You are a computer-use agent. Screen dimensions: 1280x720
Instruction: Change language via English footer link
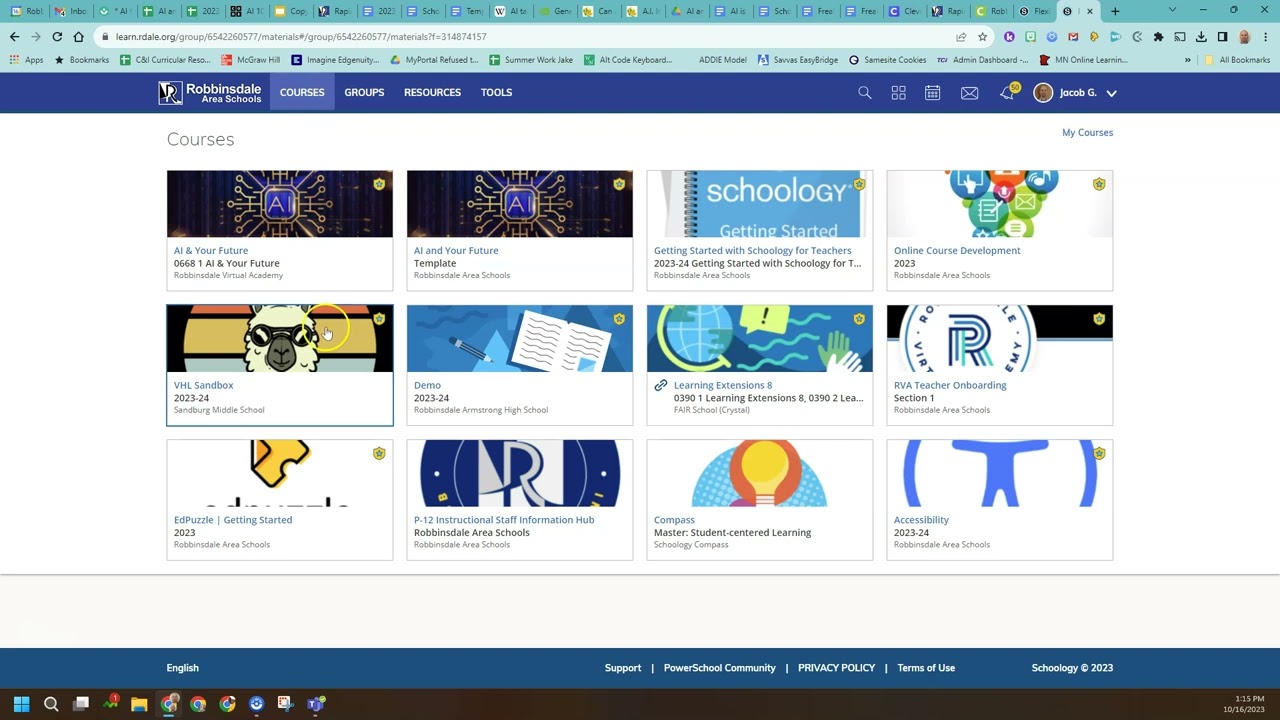pos(183,668)
